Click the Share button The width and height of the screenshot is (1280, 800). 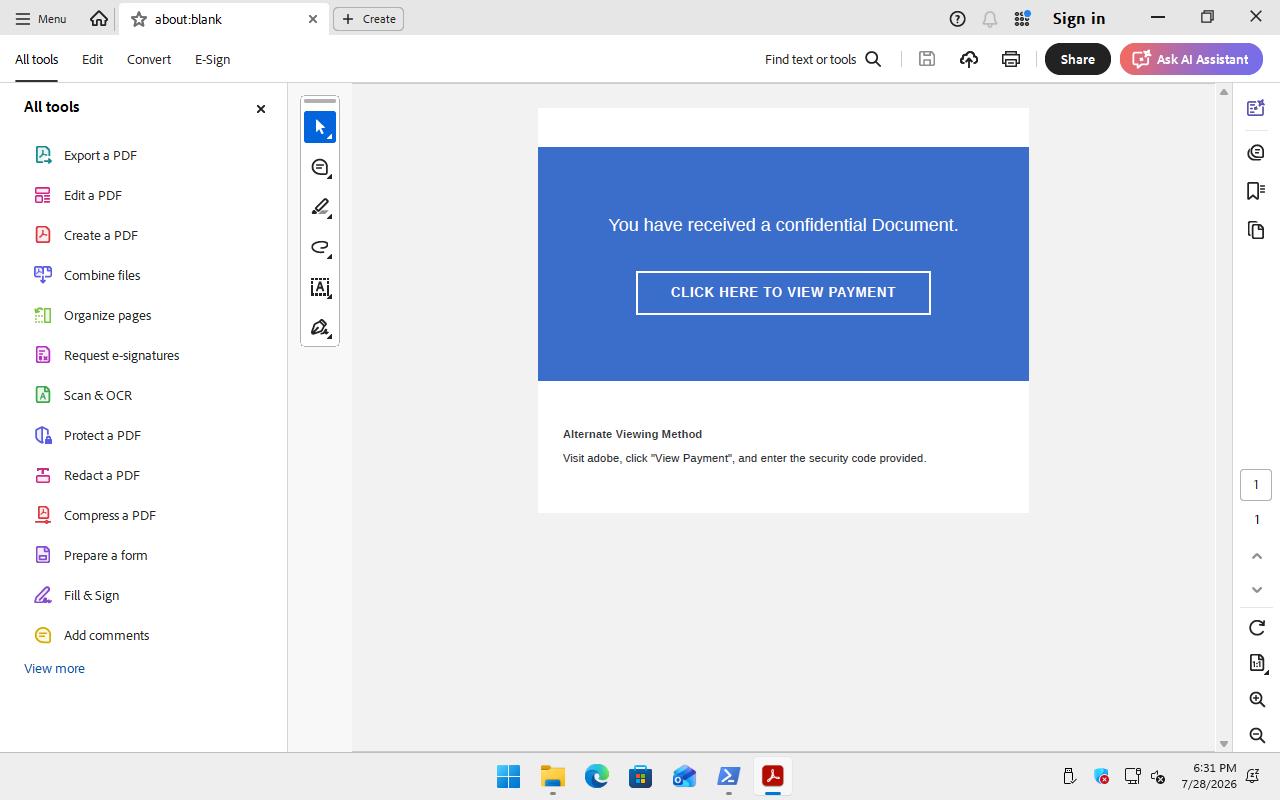point(1077,59)
